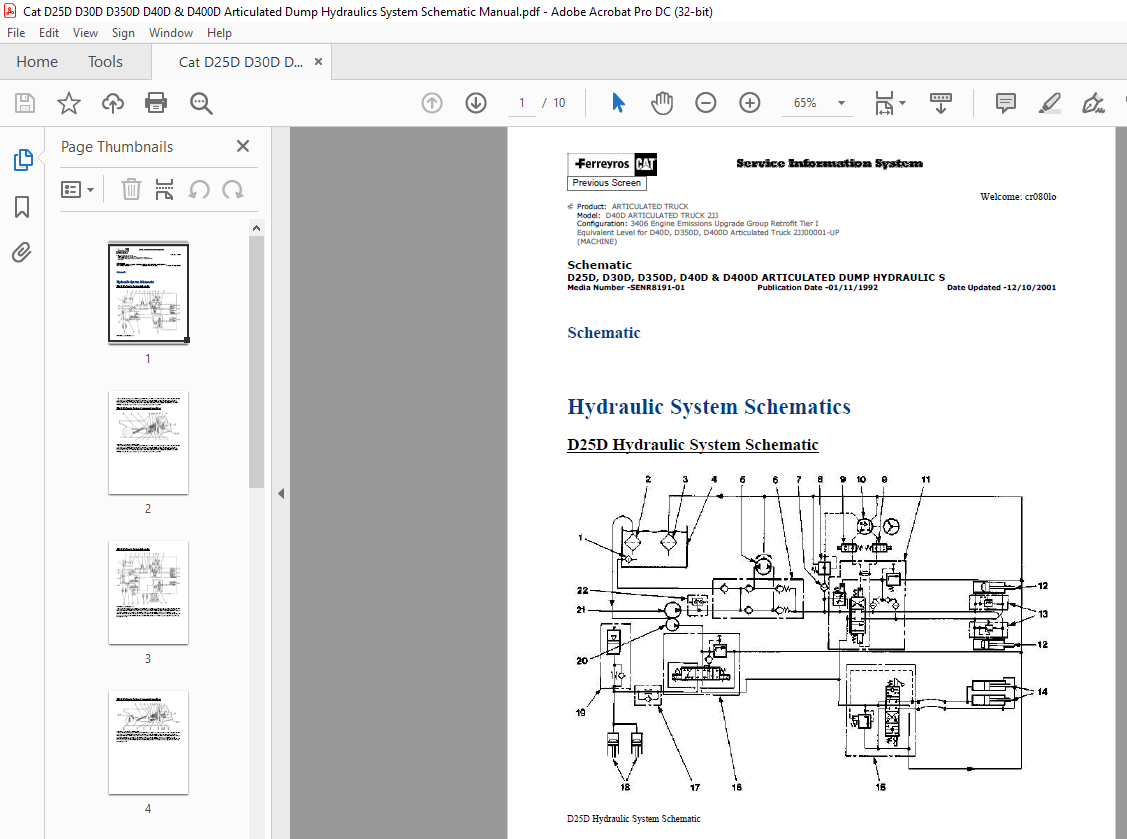
Task: Open the Bookmarks pane
Action: point(22,207)
